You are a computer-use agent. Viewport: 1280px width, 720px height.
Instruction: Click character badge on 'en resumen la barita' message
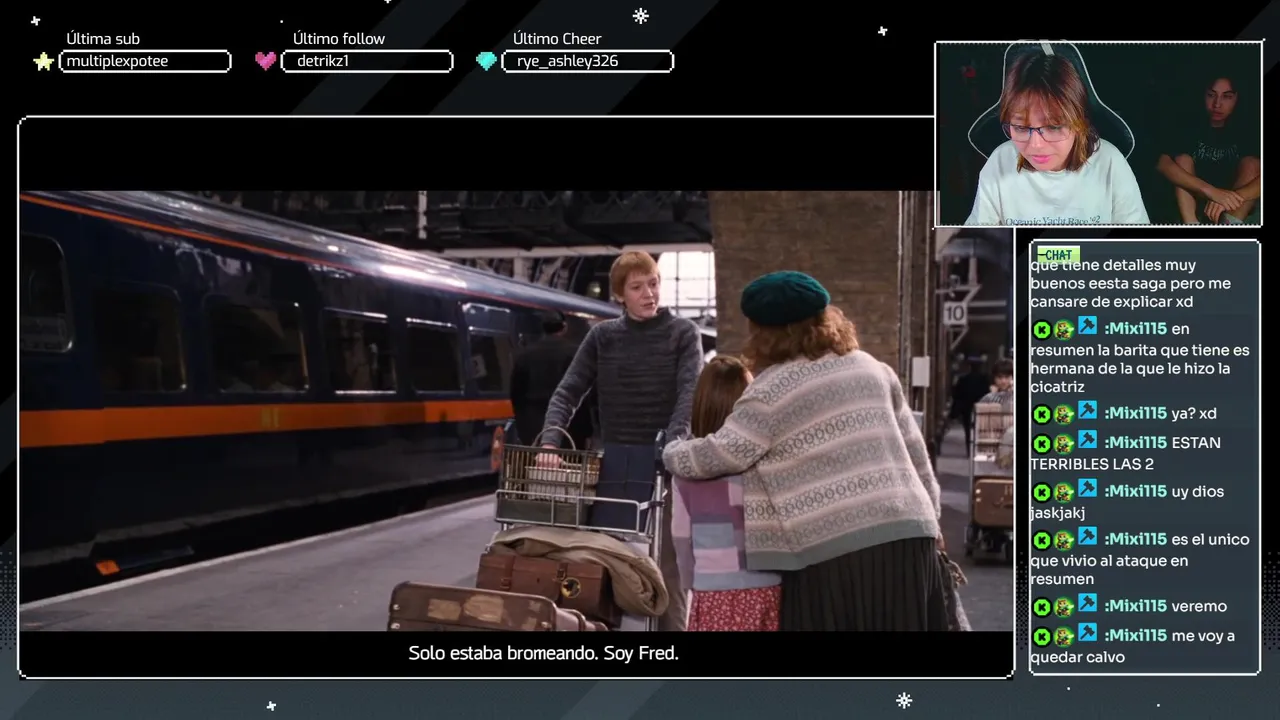tap(1064, 330)
